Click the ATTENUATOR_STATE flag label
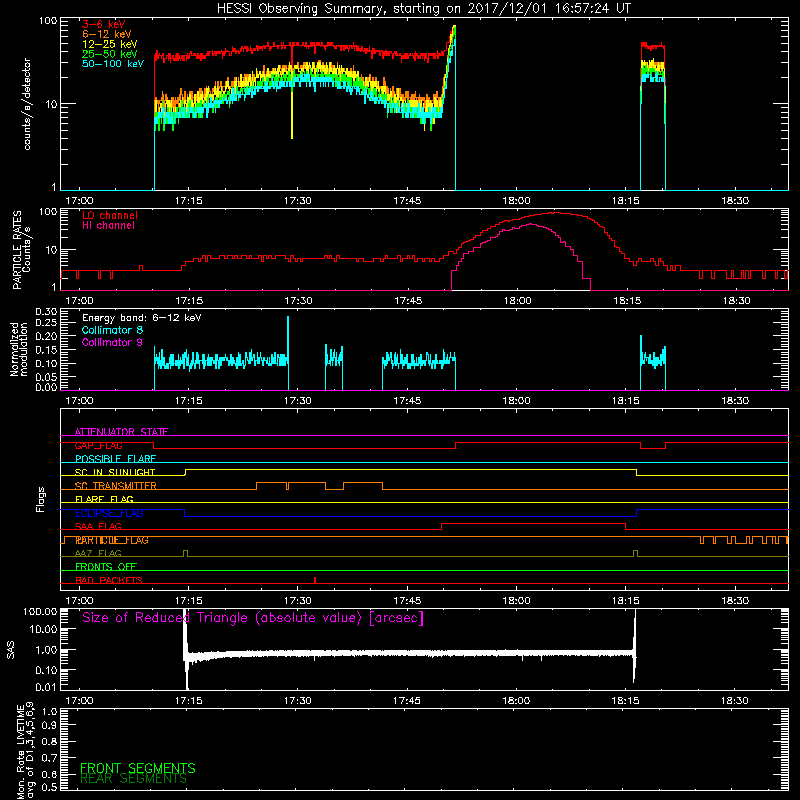800x800 pixels. click(121, 432)
